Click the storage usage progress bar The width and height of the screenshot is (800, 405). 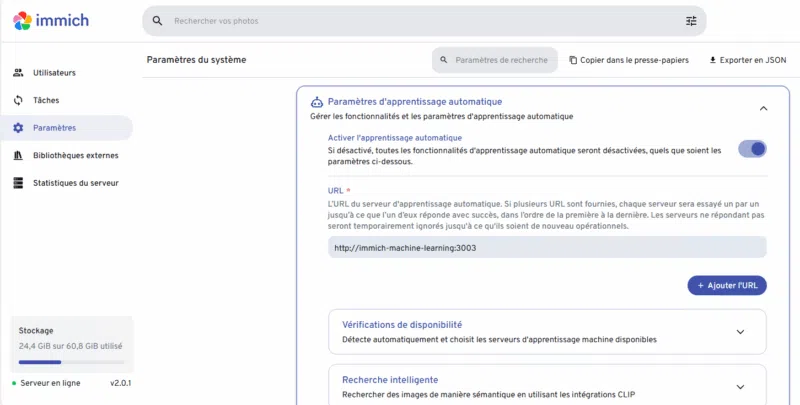click(71, 362)
